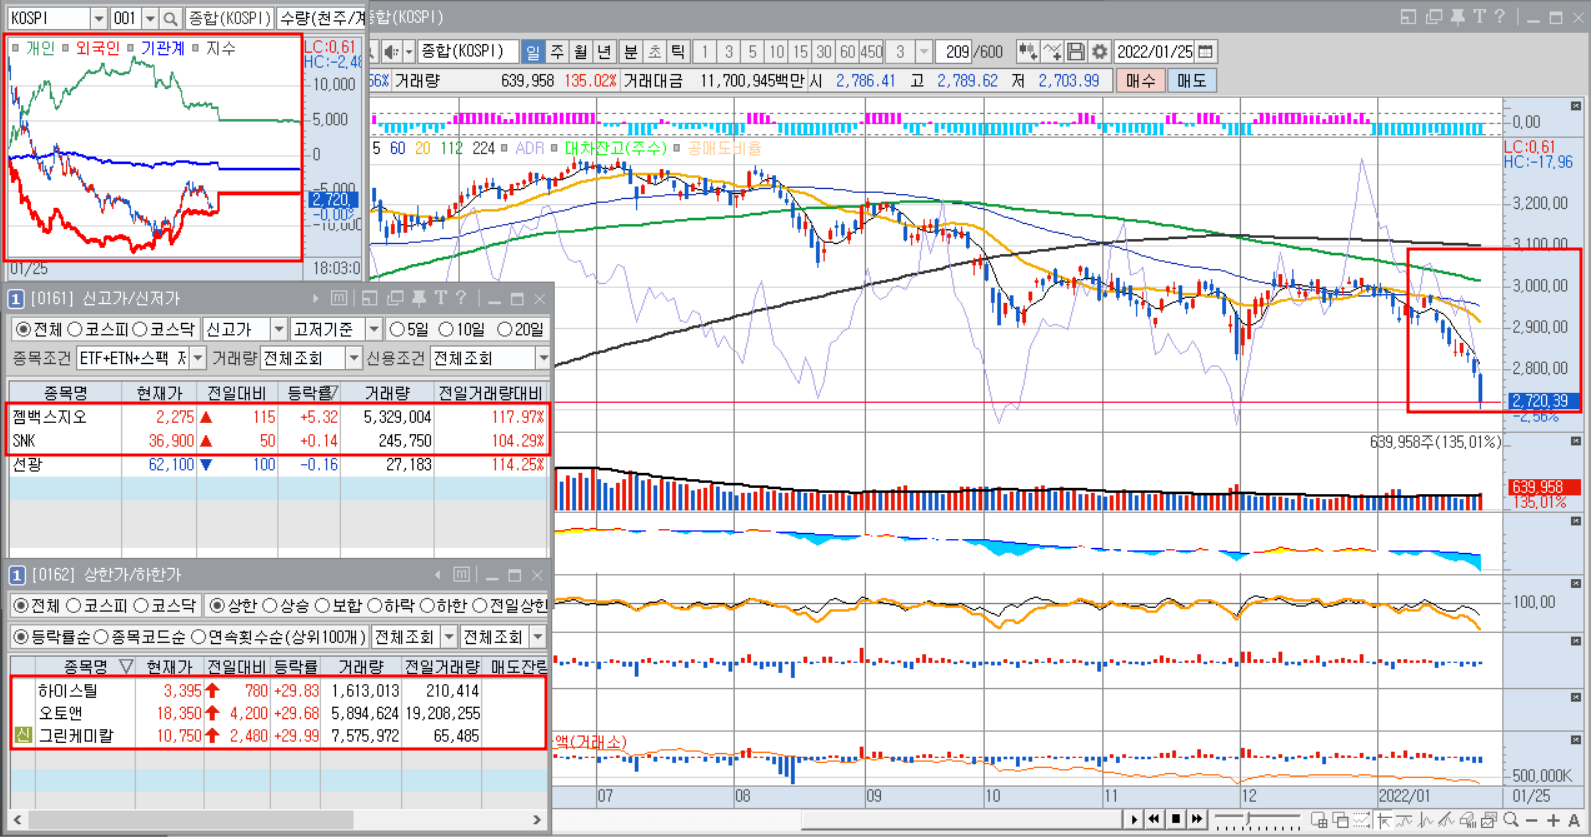This screenshot has width=1591, height=837.
Task: Switch the chart to tick 틱 period
Action: click(x=678, y=52)
